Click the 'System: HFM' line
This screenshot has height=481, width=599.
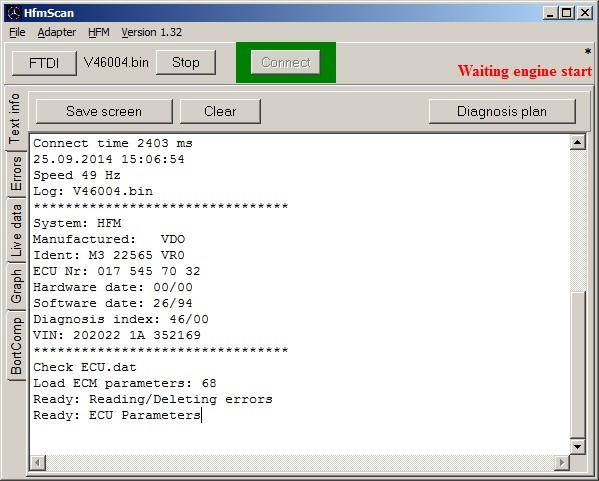77,223
